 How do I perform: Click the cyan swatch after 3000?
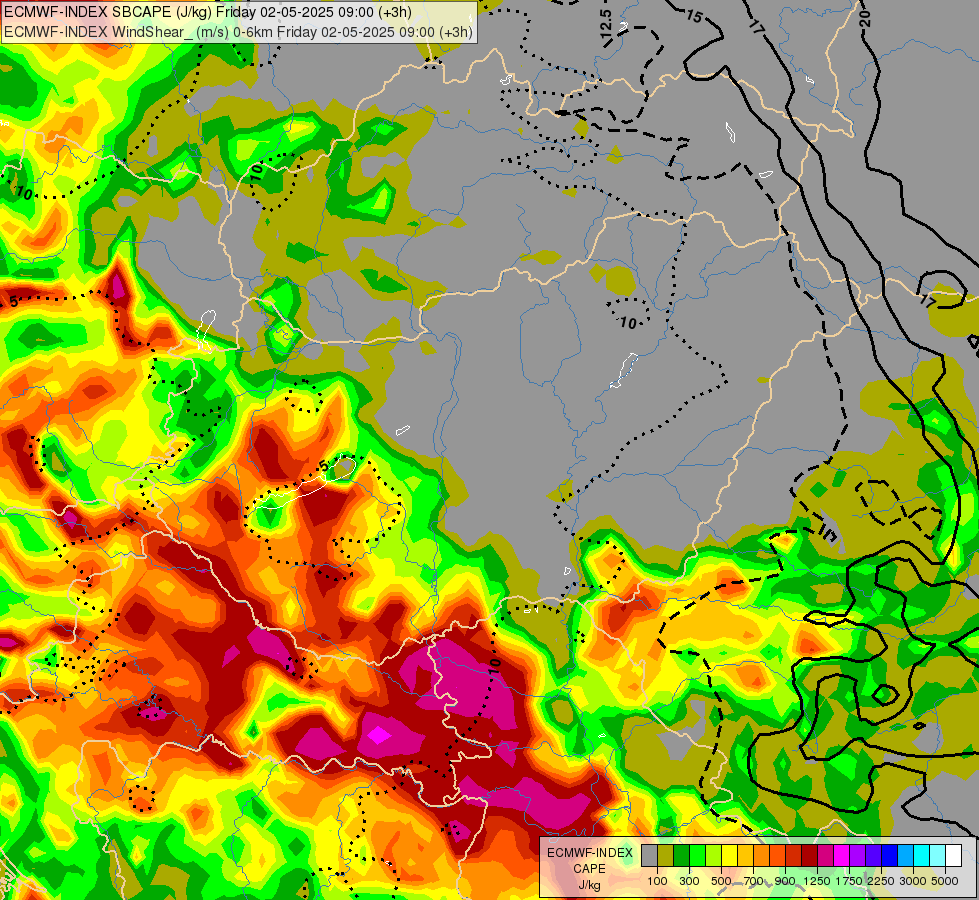coord(922,855)
